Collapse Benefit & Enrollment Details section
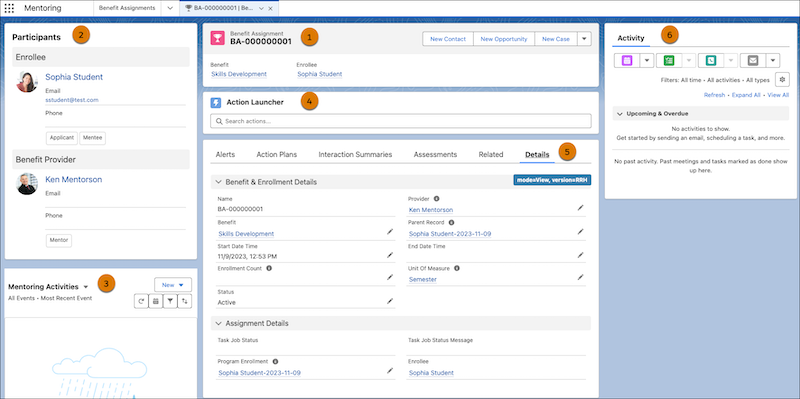800x399 pixels. [218, 182]
